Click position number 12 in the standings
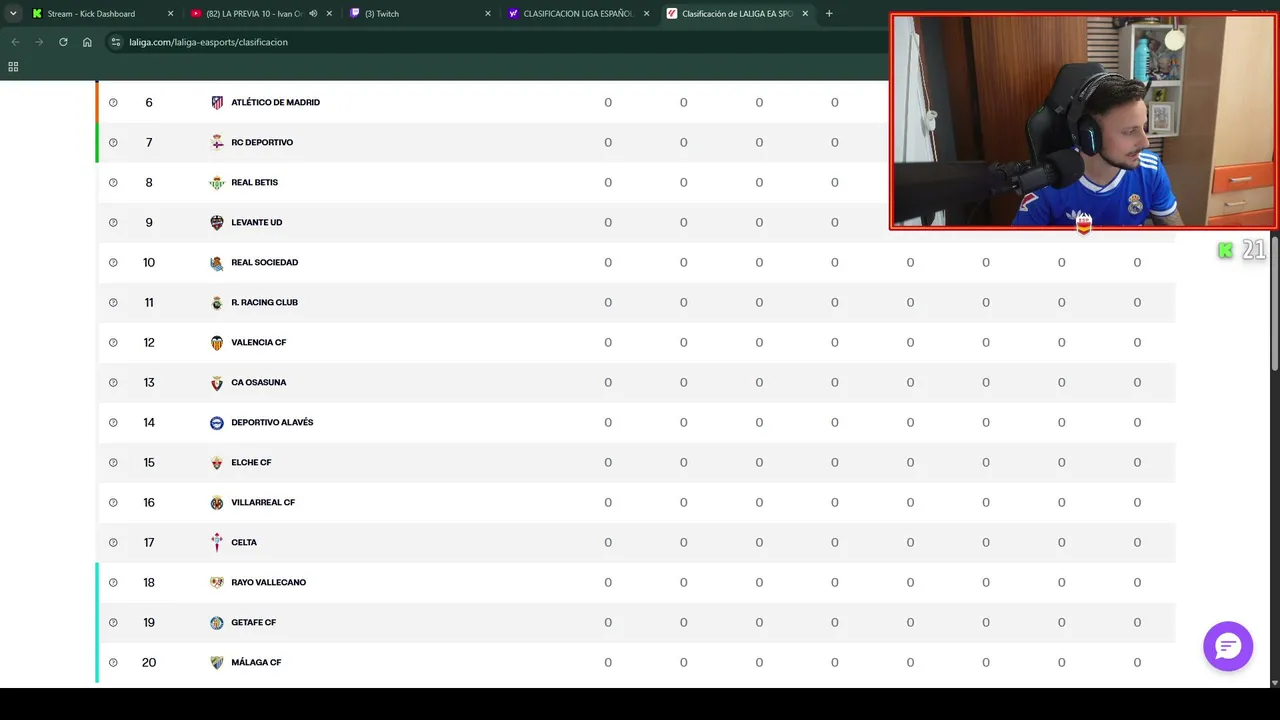Viewport: 1280px width, 720px height. coord(149,342)
